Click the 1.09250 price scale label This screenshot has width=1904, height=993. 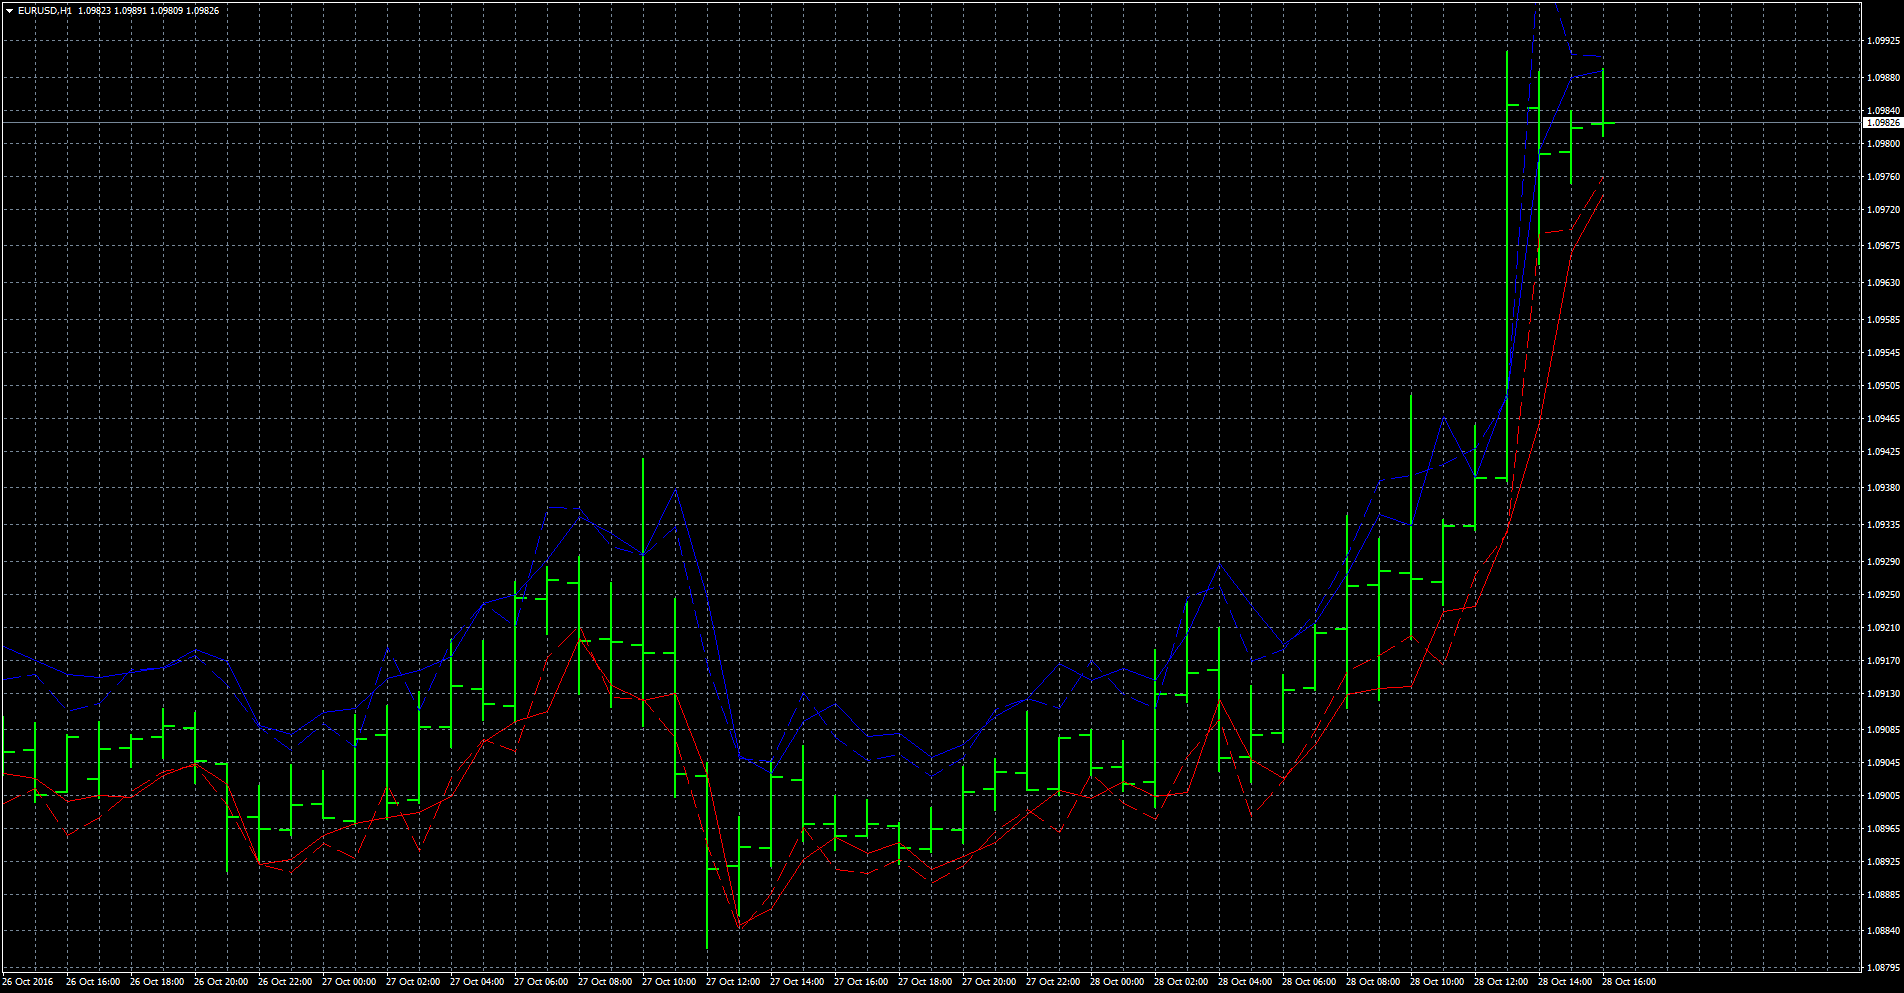click(x=1883, y=595)
